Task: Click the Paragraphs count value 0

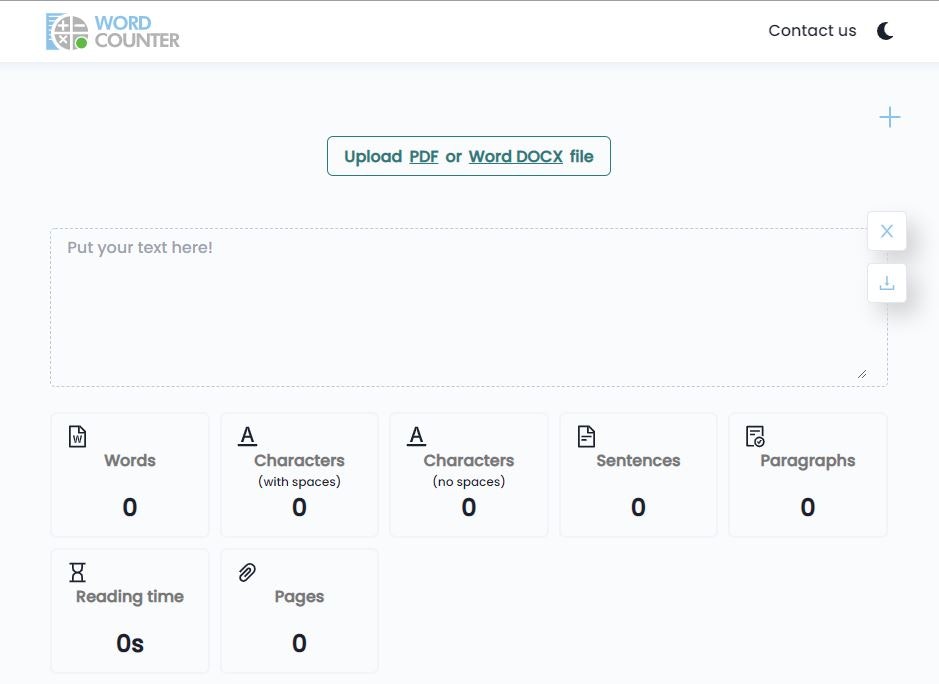Action: click(x=808, y=507)
